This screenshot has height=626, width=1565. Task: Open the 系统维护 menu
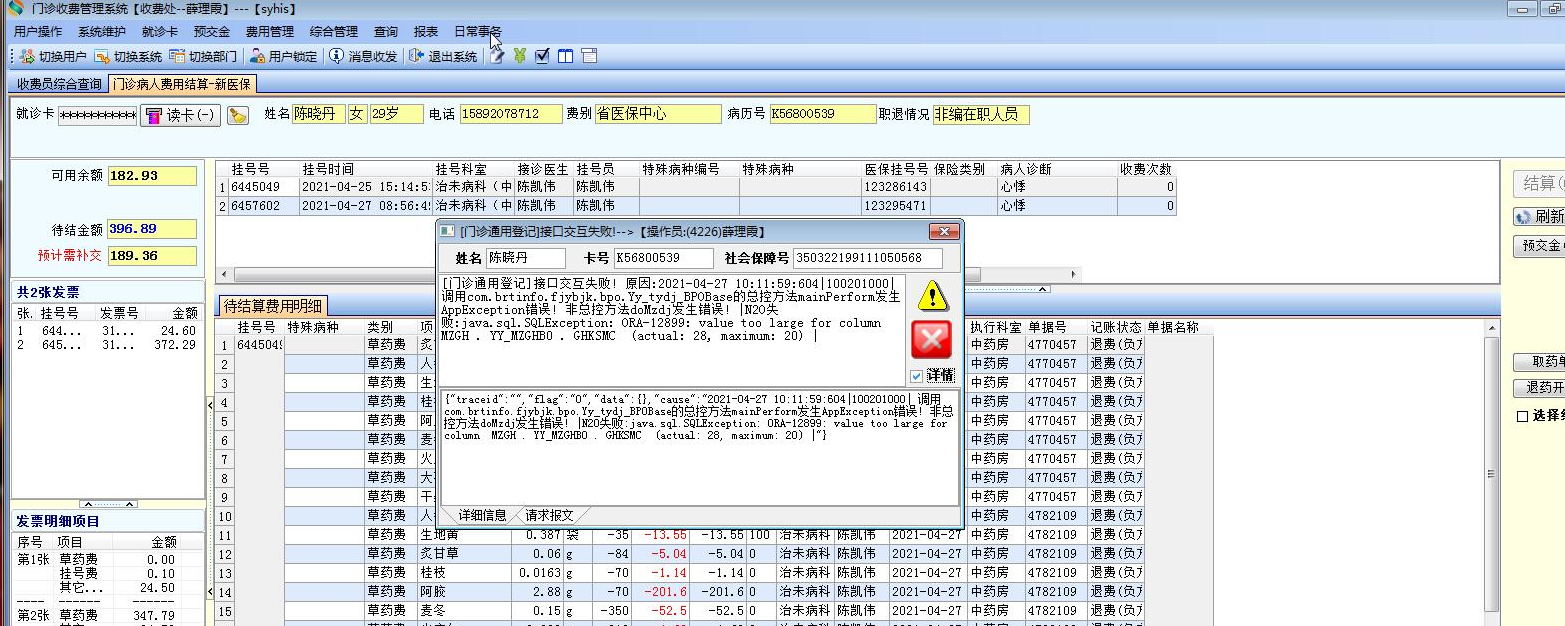[102, 32]
